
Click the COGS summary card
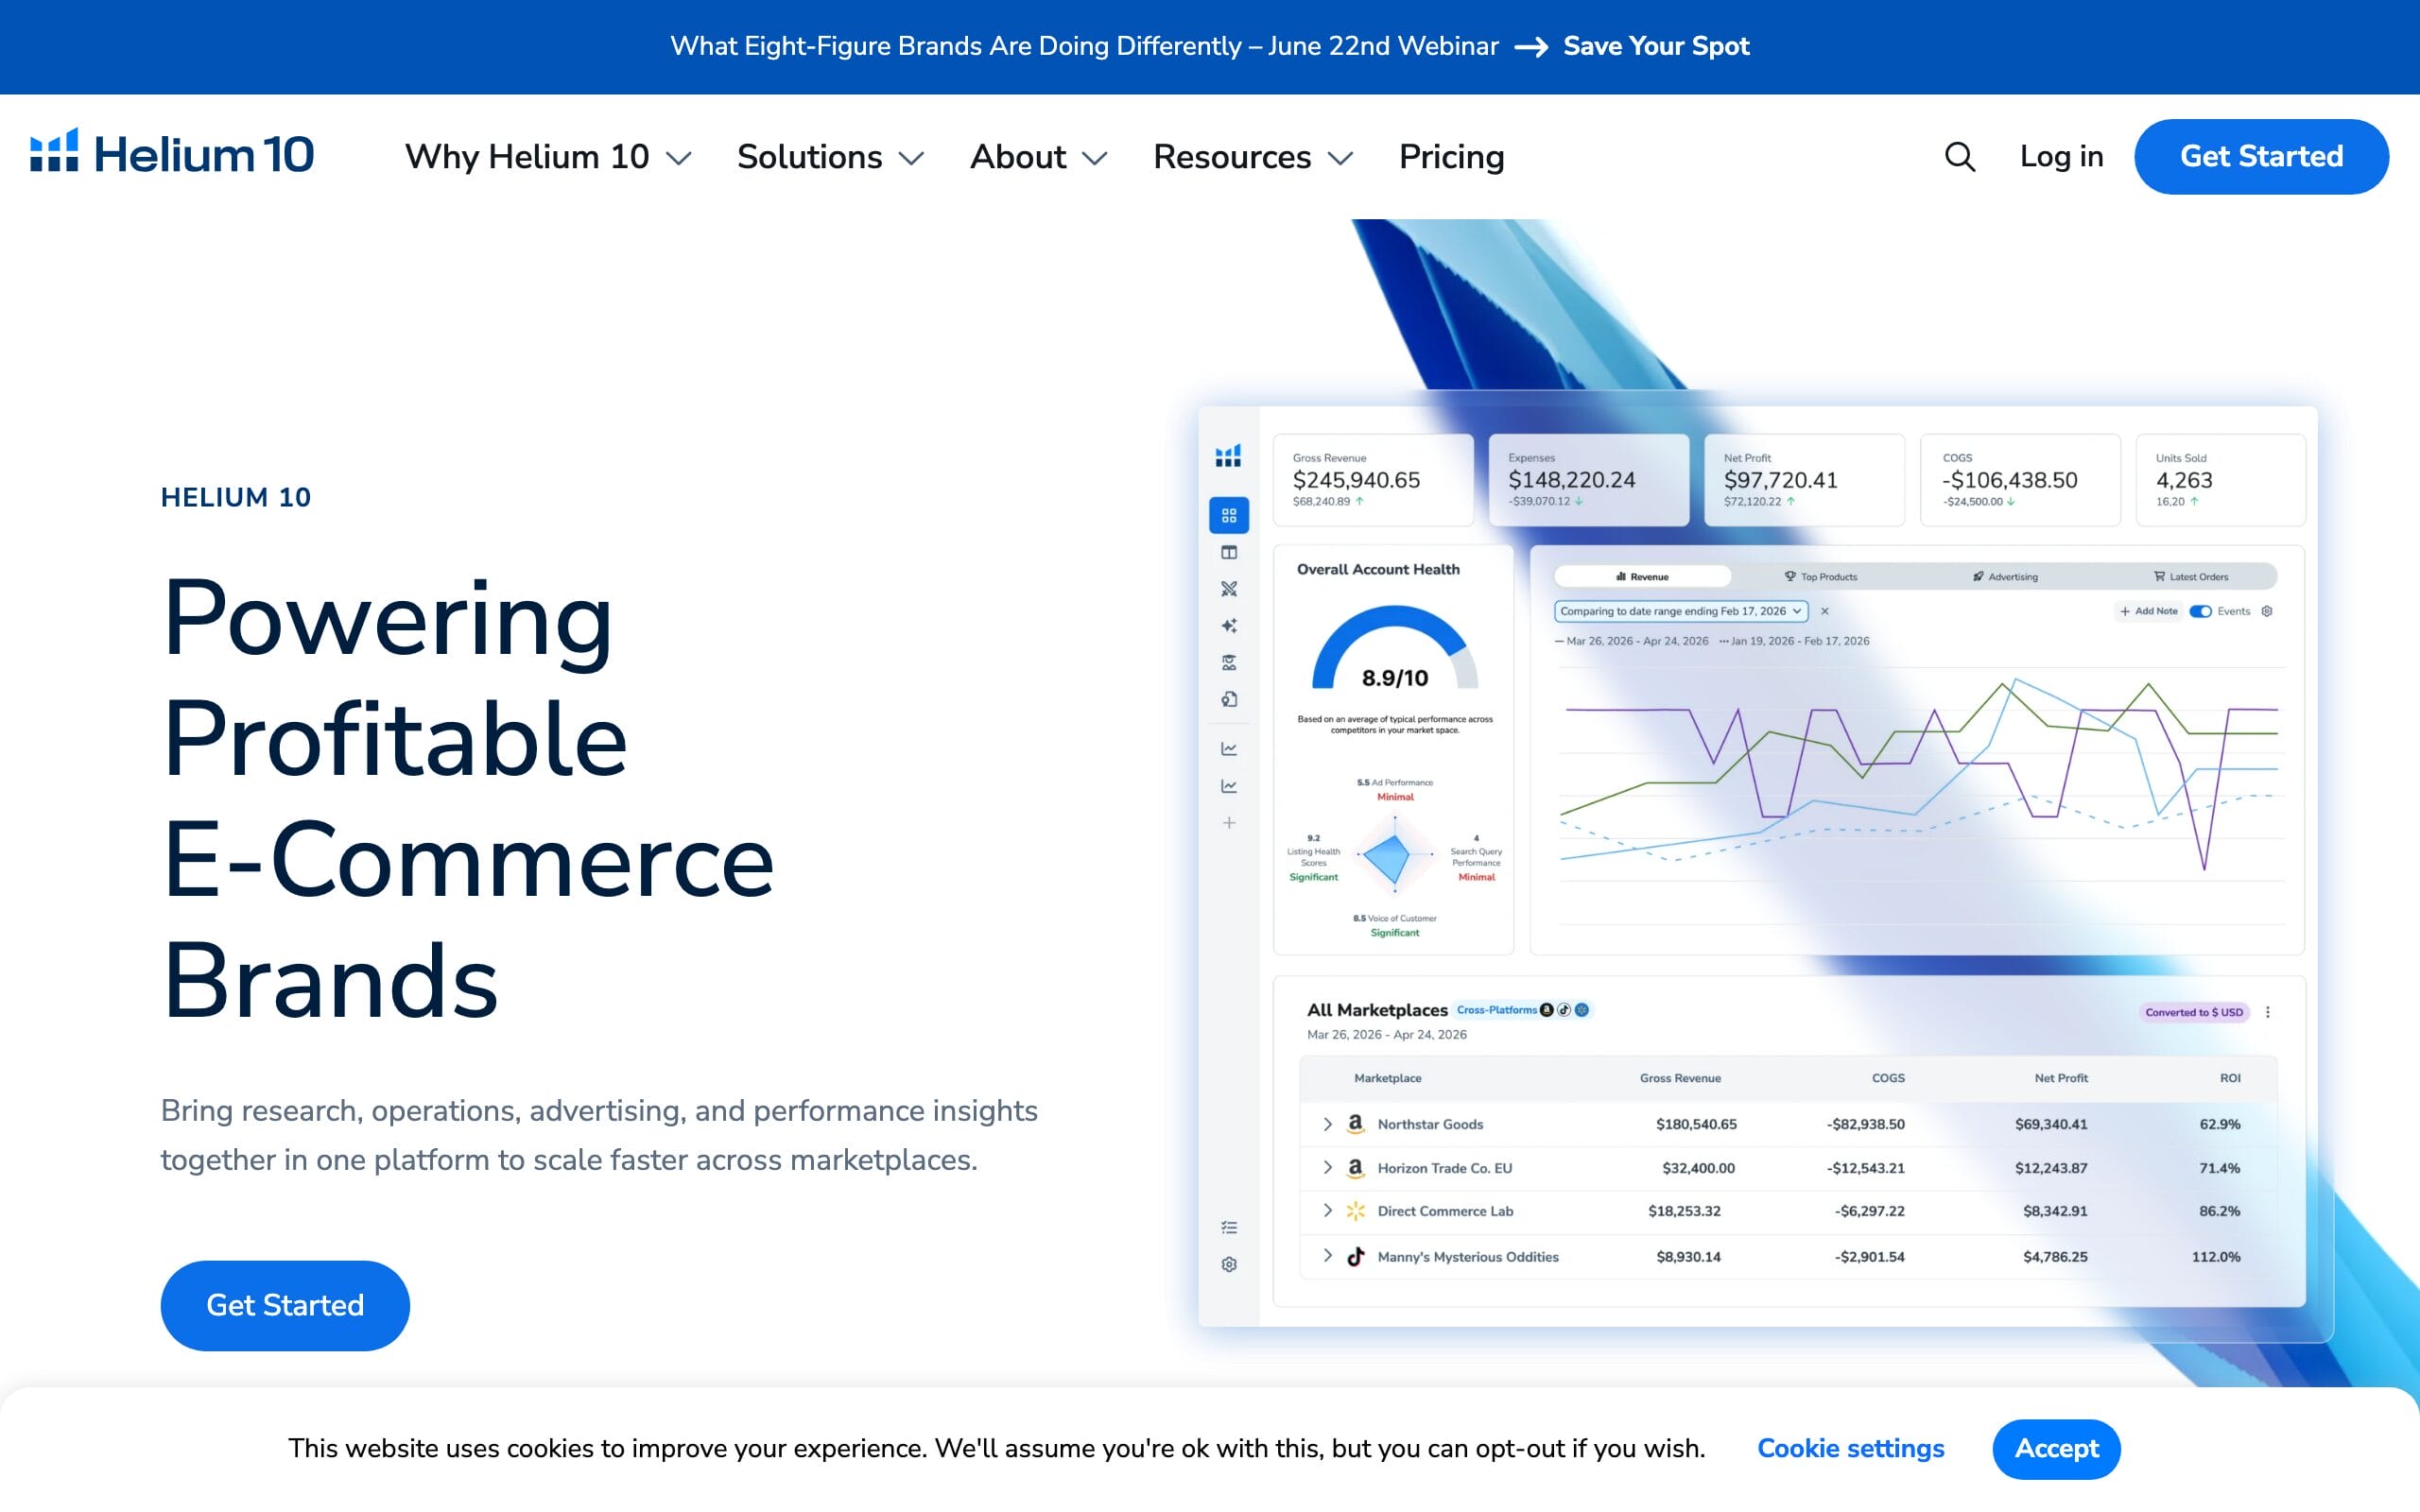coord(2020,480)
